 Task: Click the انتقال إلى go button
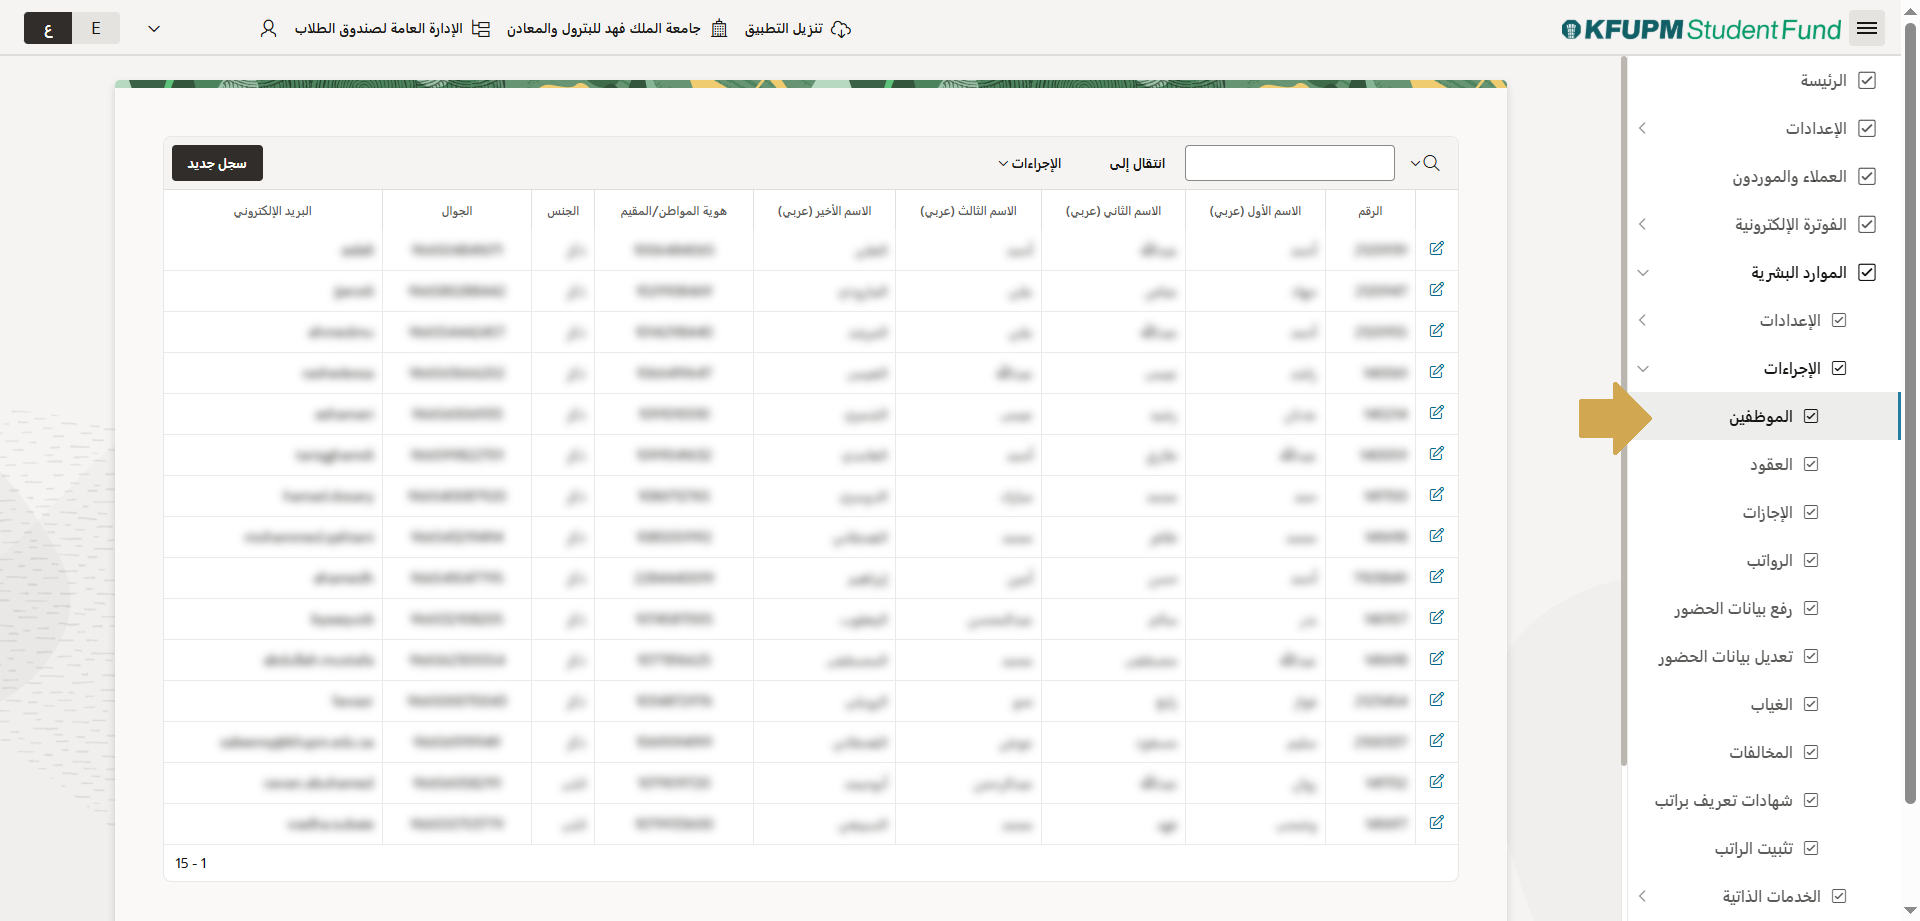click(x=1137, y=163)
